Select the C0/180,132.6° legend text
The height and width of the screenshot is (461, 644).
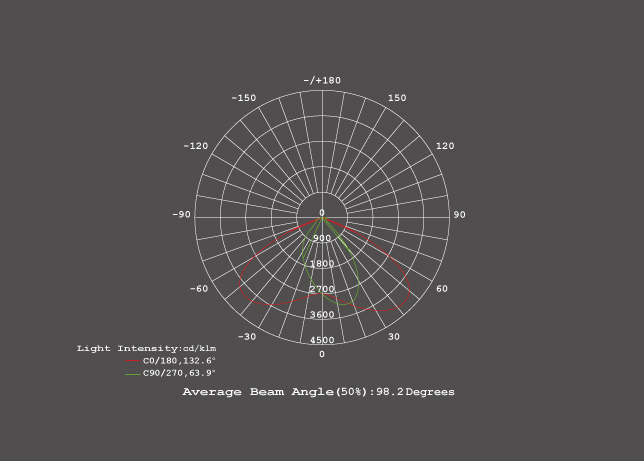pyautogui.click(x=179, y=361)
